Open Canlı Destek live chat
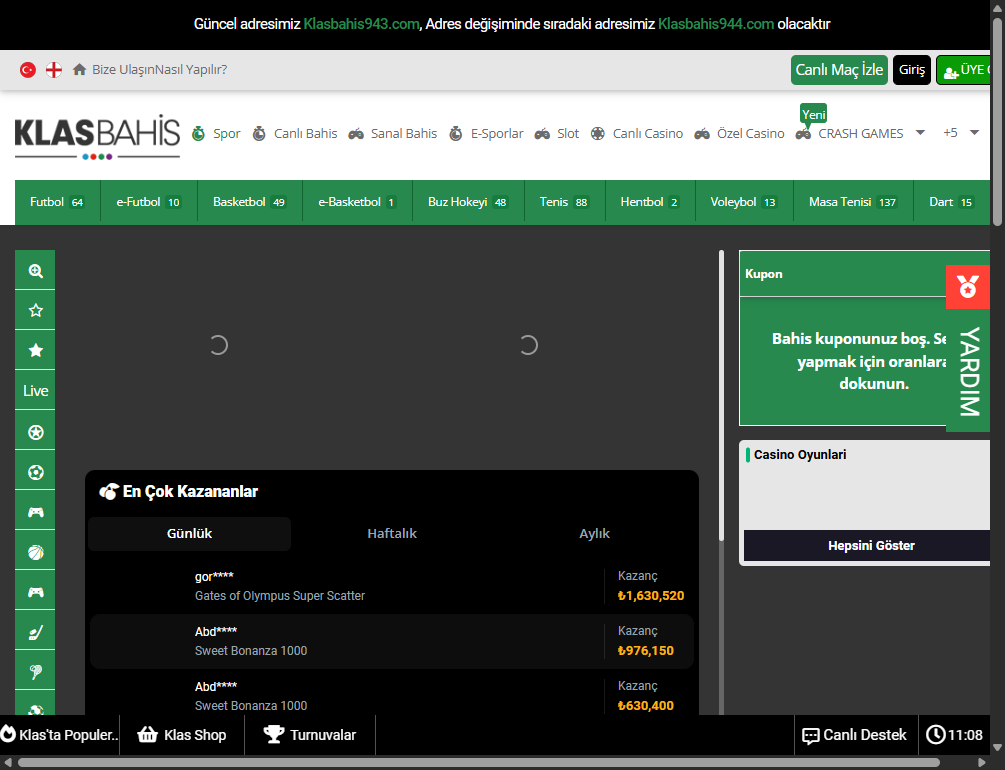This screenshot has width=1005, height=770. tap(855, 735)
